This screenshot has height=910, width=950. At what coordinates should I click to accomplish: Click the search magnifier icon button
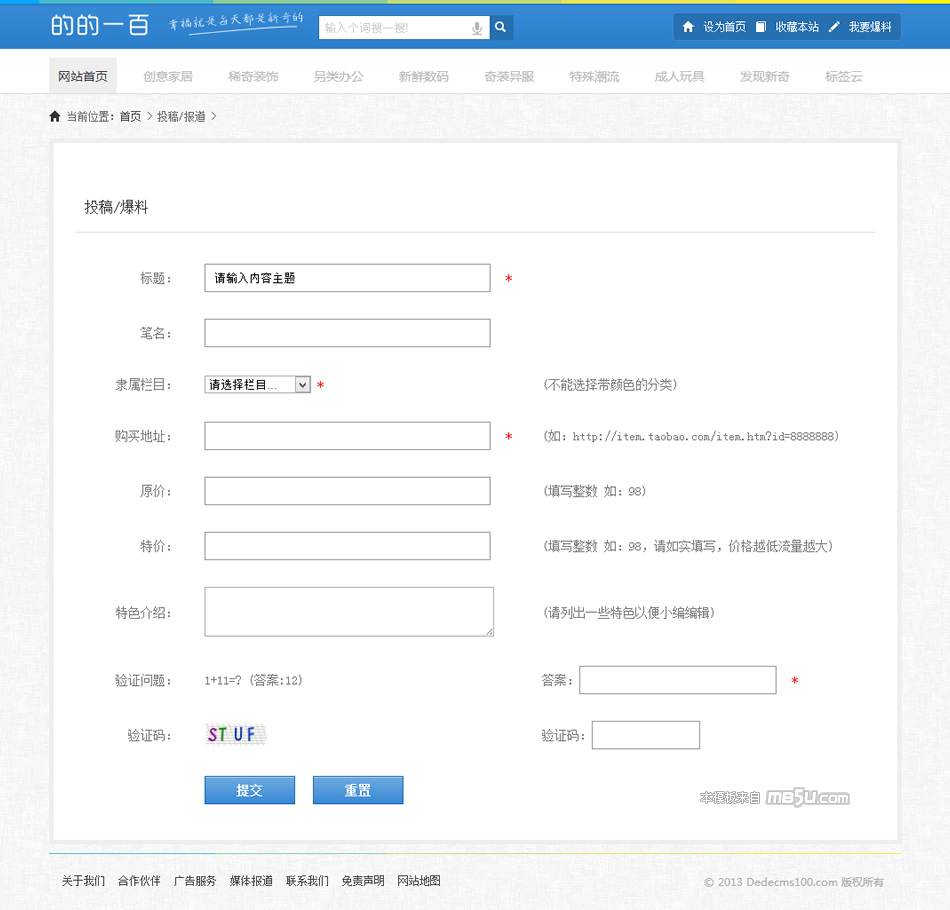click(501, 28)
